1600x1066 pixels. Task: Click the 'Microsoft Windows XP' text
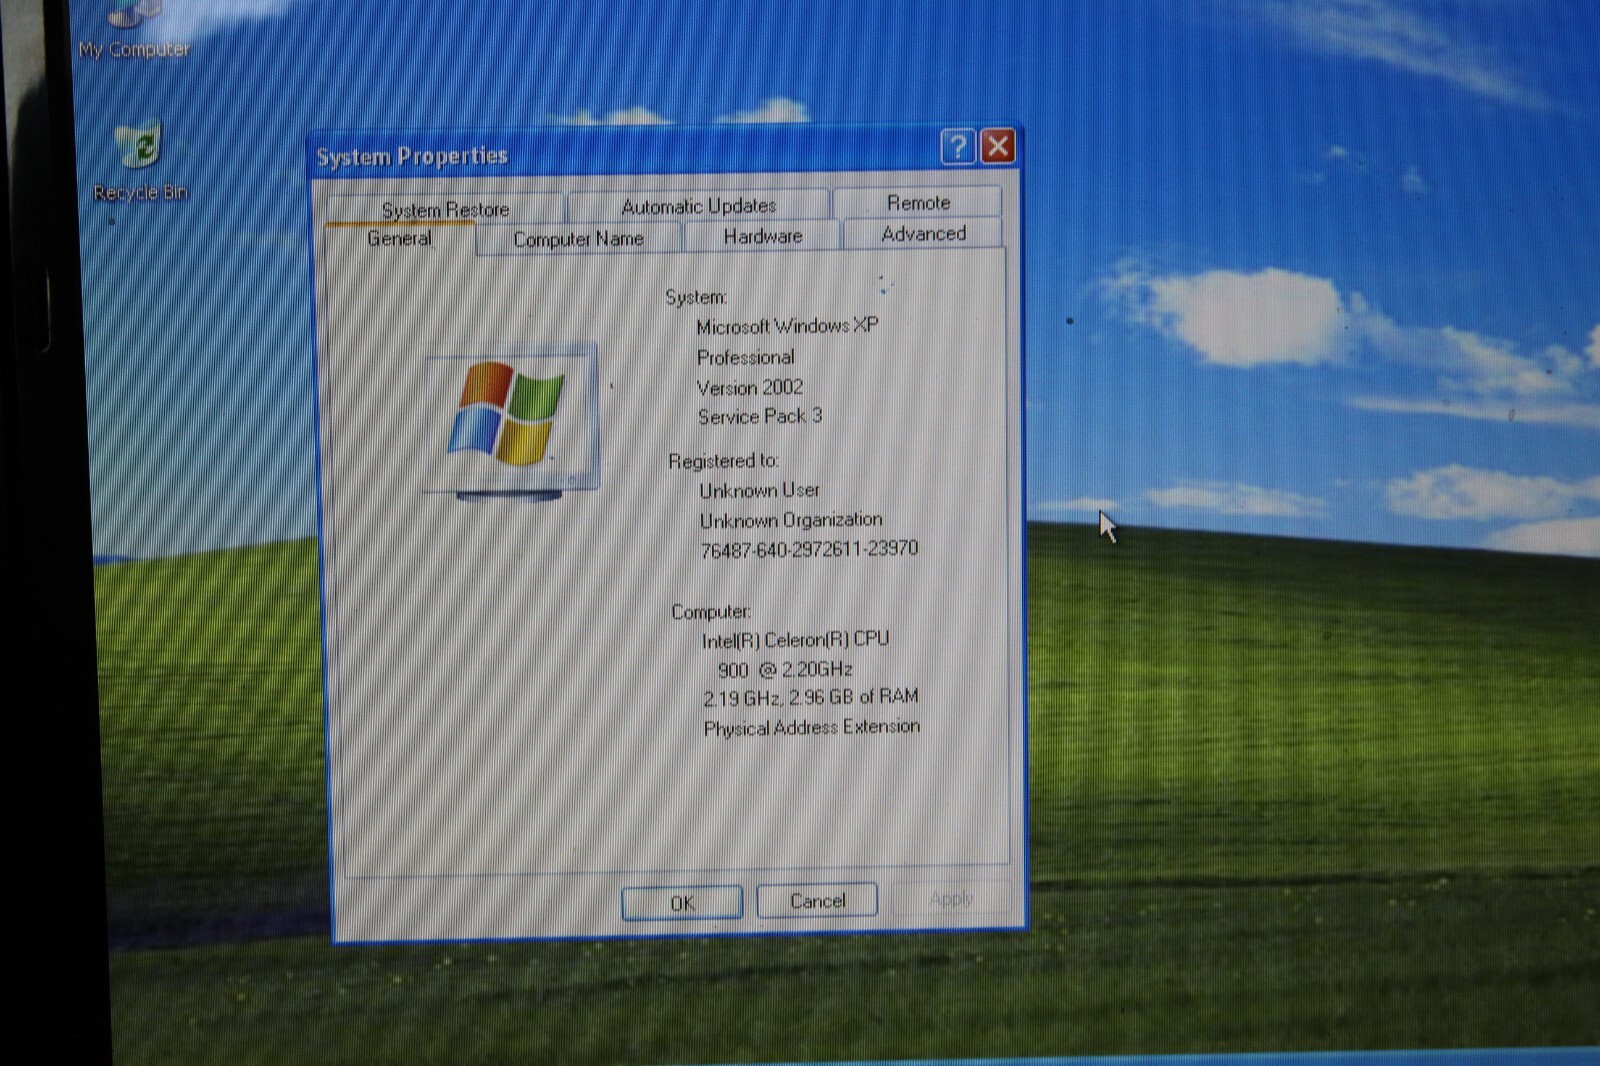(x=787, y=326)
